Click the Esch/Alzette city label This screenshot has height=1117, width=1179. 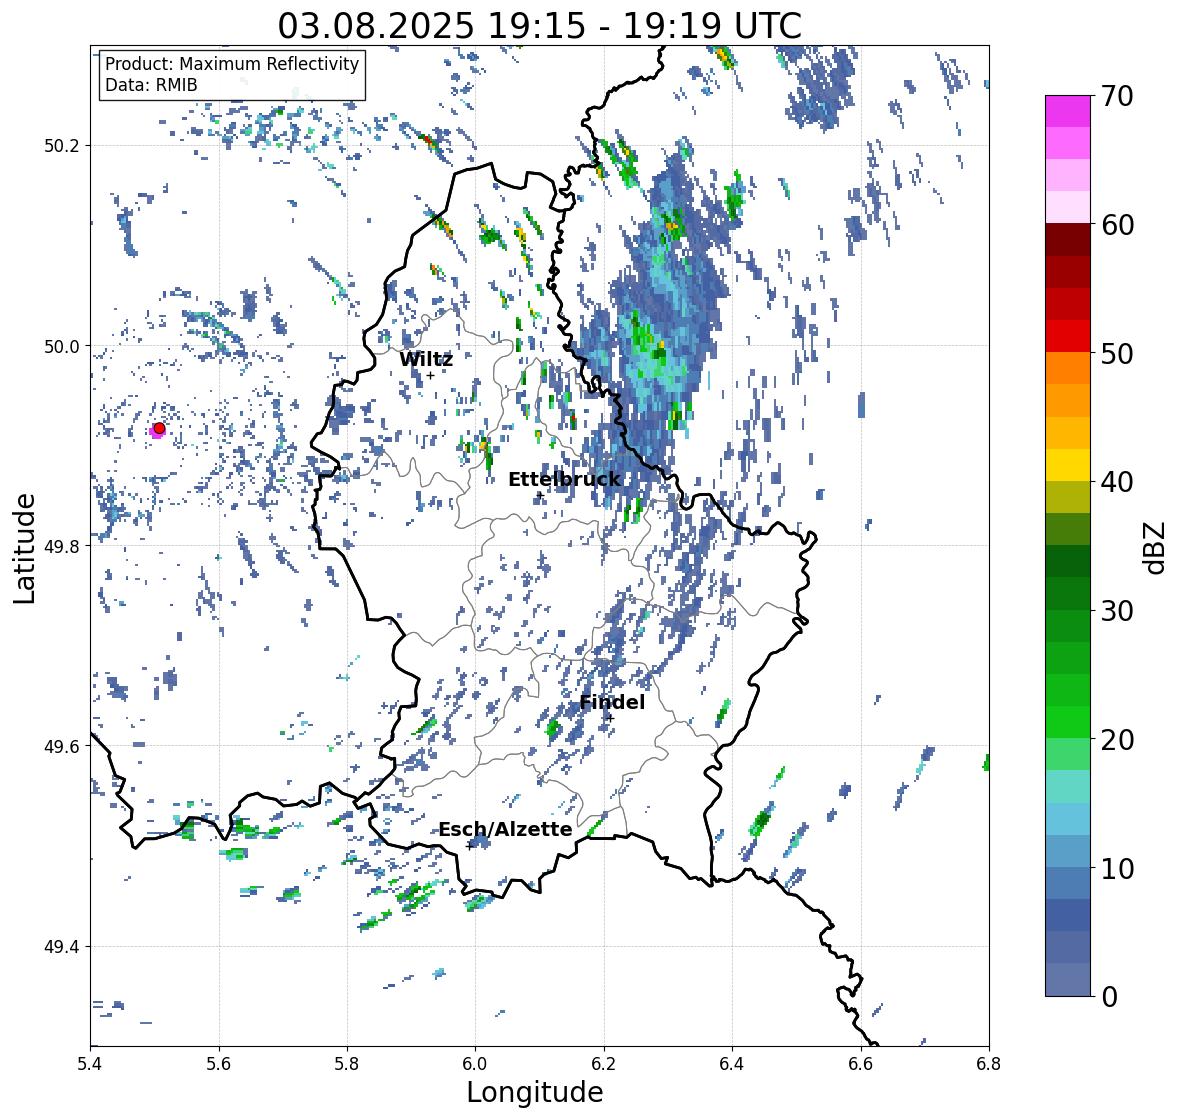pyautogui.click(x=505, y=829)
